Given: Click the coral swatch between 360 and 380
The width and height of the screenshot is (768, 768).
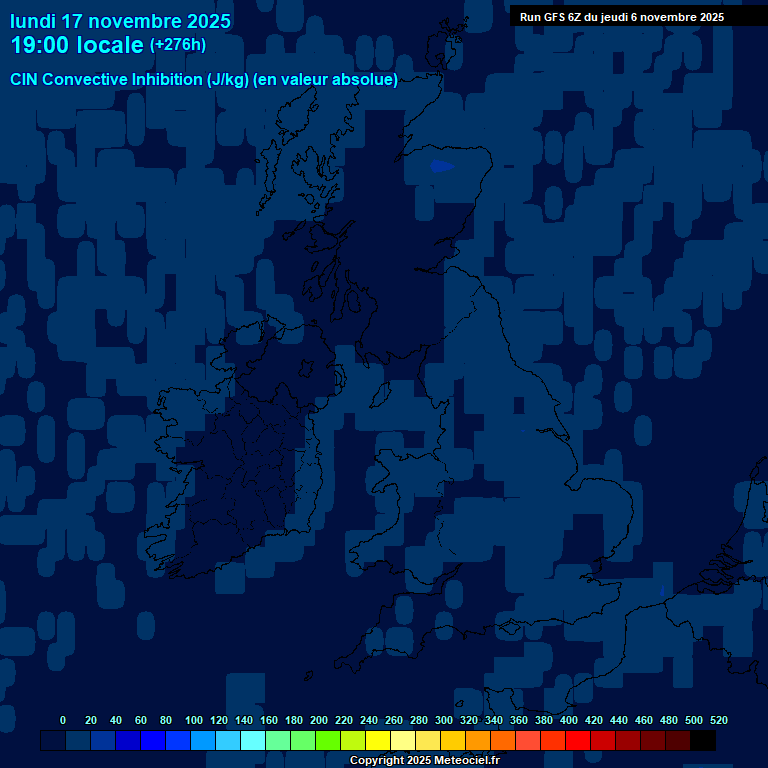Looking at the screenshot, I should (x=528, y=740).
